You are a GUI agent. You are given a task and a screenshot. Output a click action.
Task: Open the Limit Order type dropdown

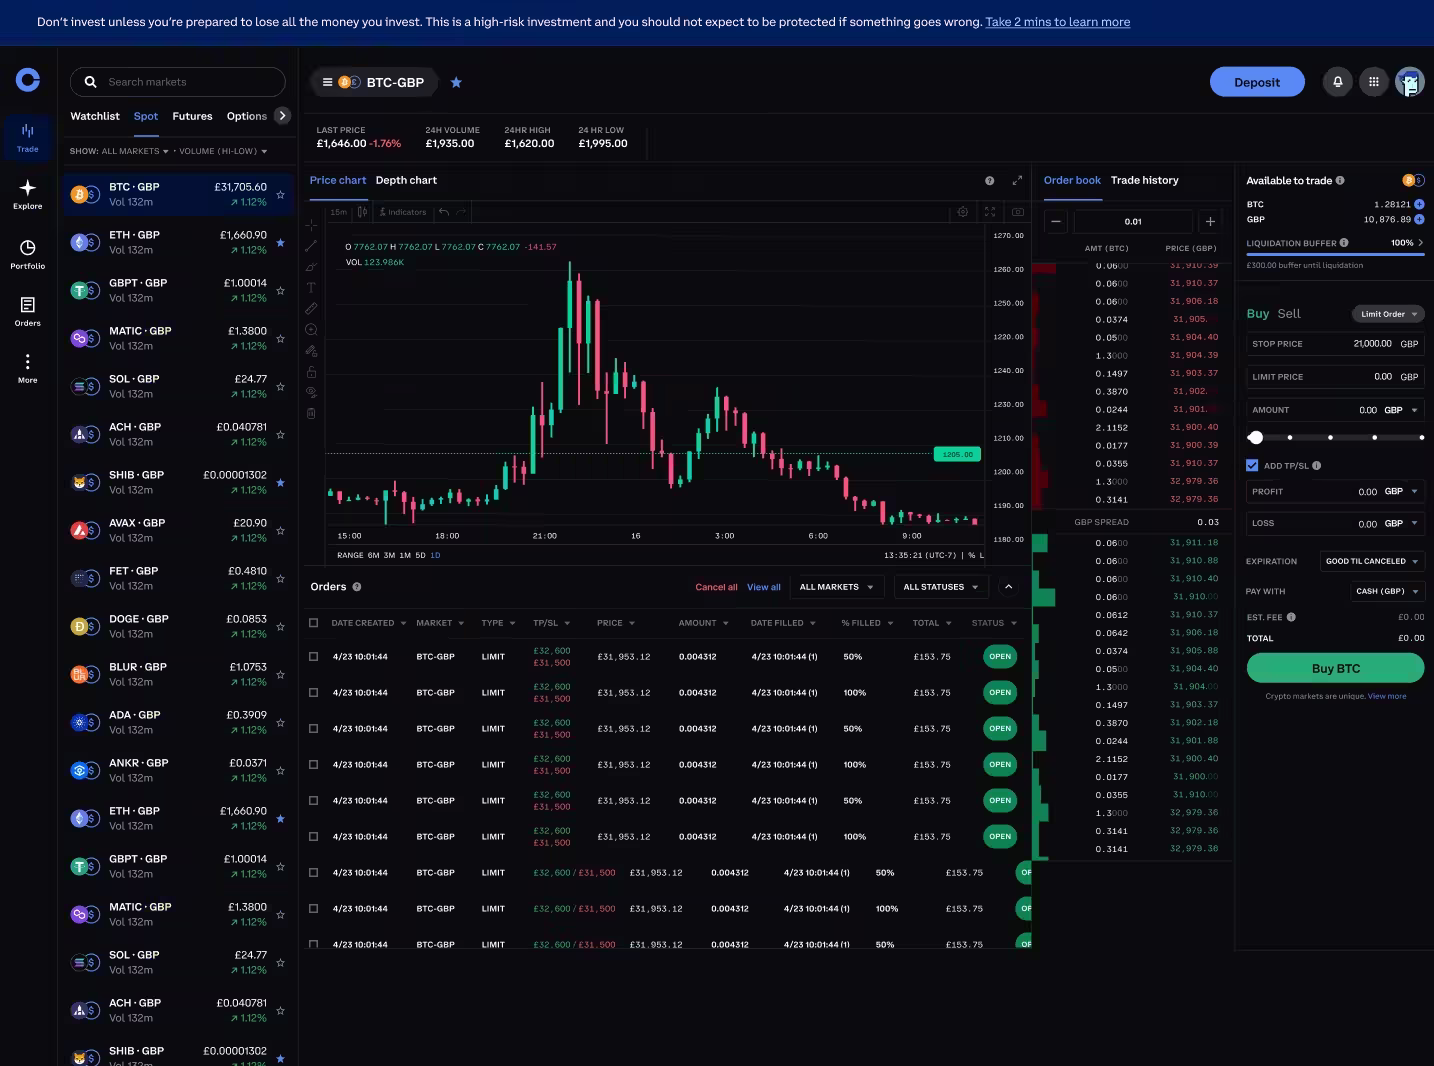point(1388,314)
